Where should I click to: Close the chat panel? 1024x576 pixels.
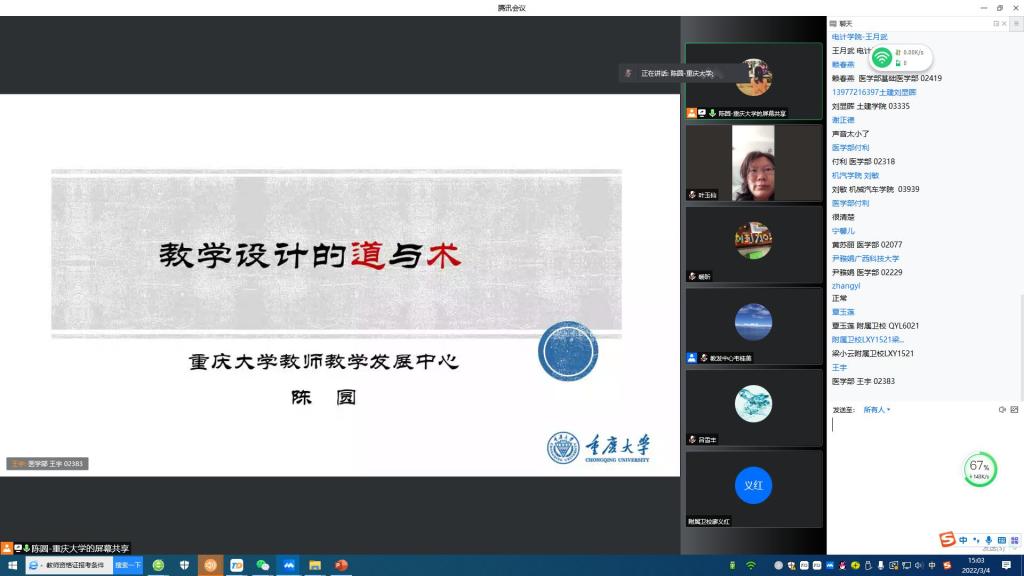tap(1004, 24)
